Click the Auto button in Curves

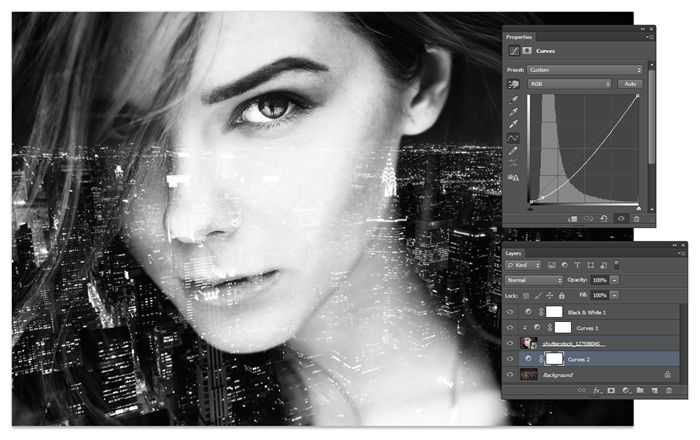tap(630, 84)
